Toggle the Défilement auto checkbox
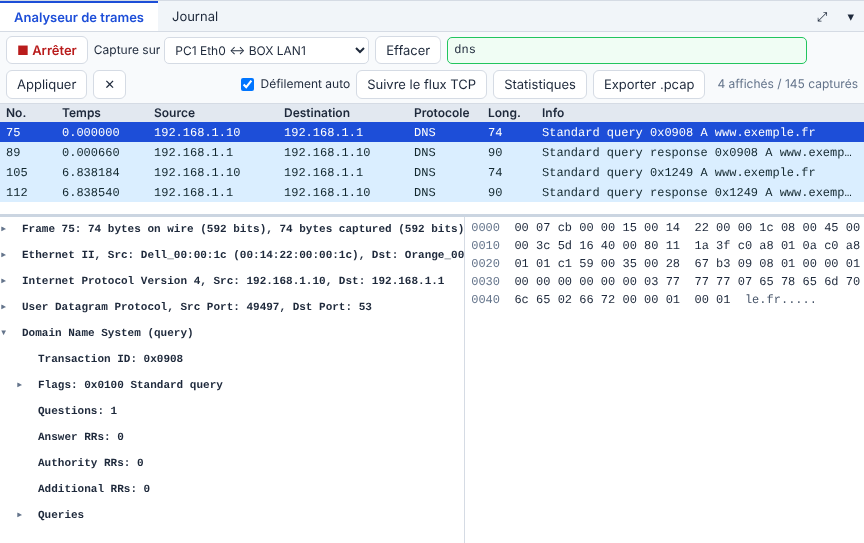The width and height of the screenshot is (864, 543). pos(247,84)
